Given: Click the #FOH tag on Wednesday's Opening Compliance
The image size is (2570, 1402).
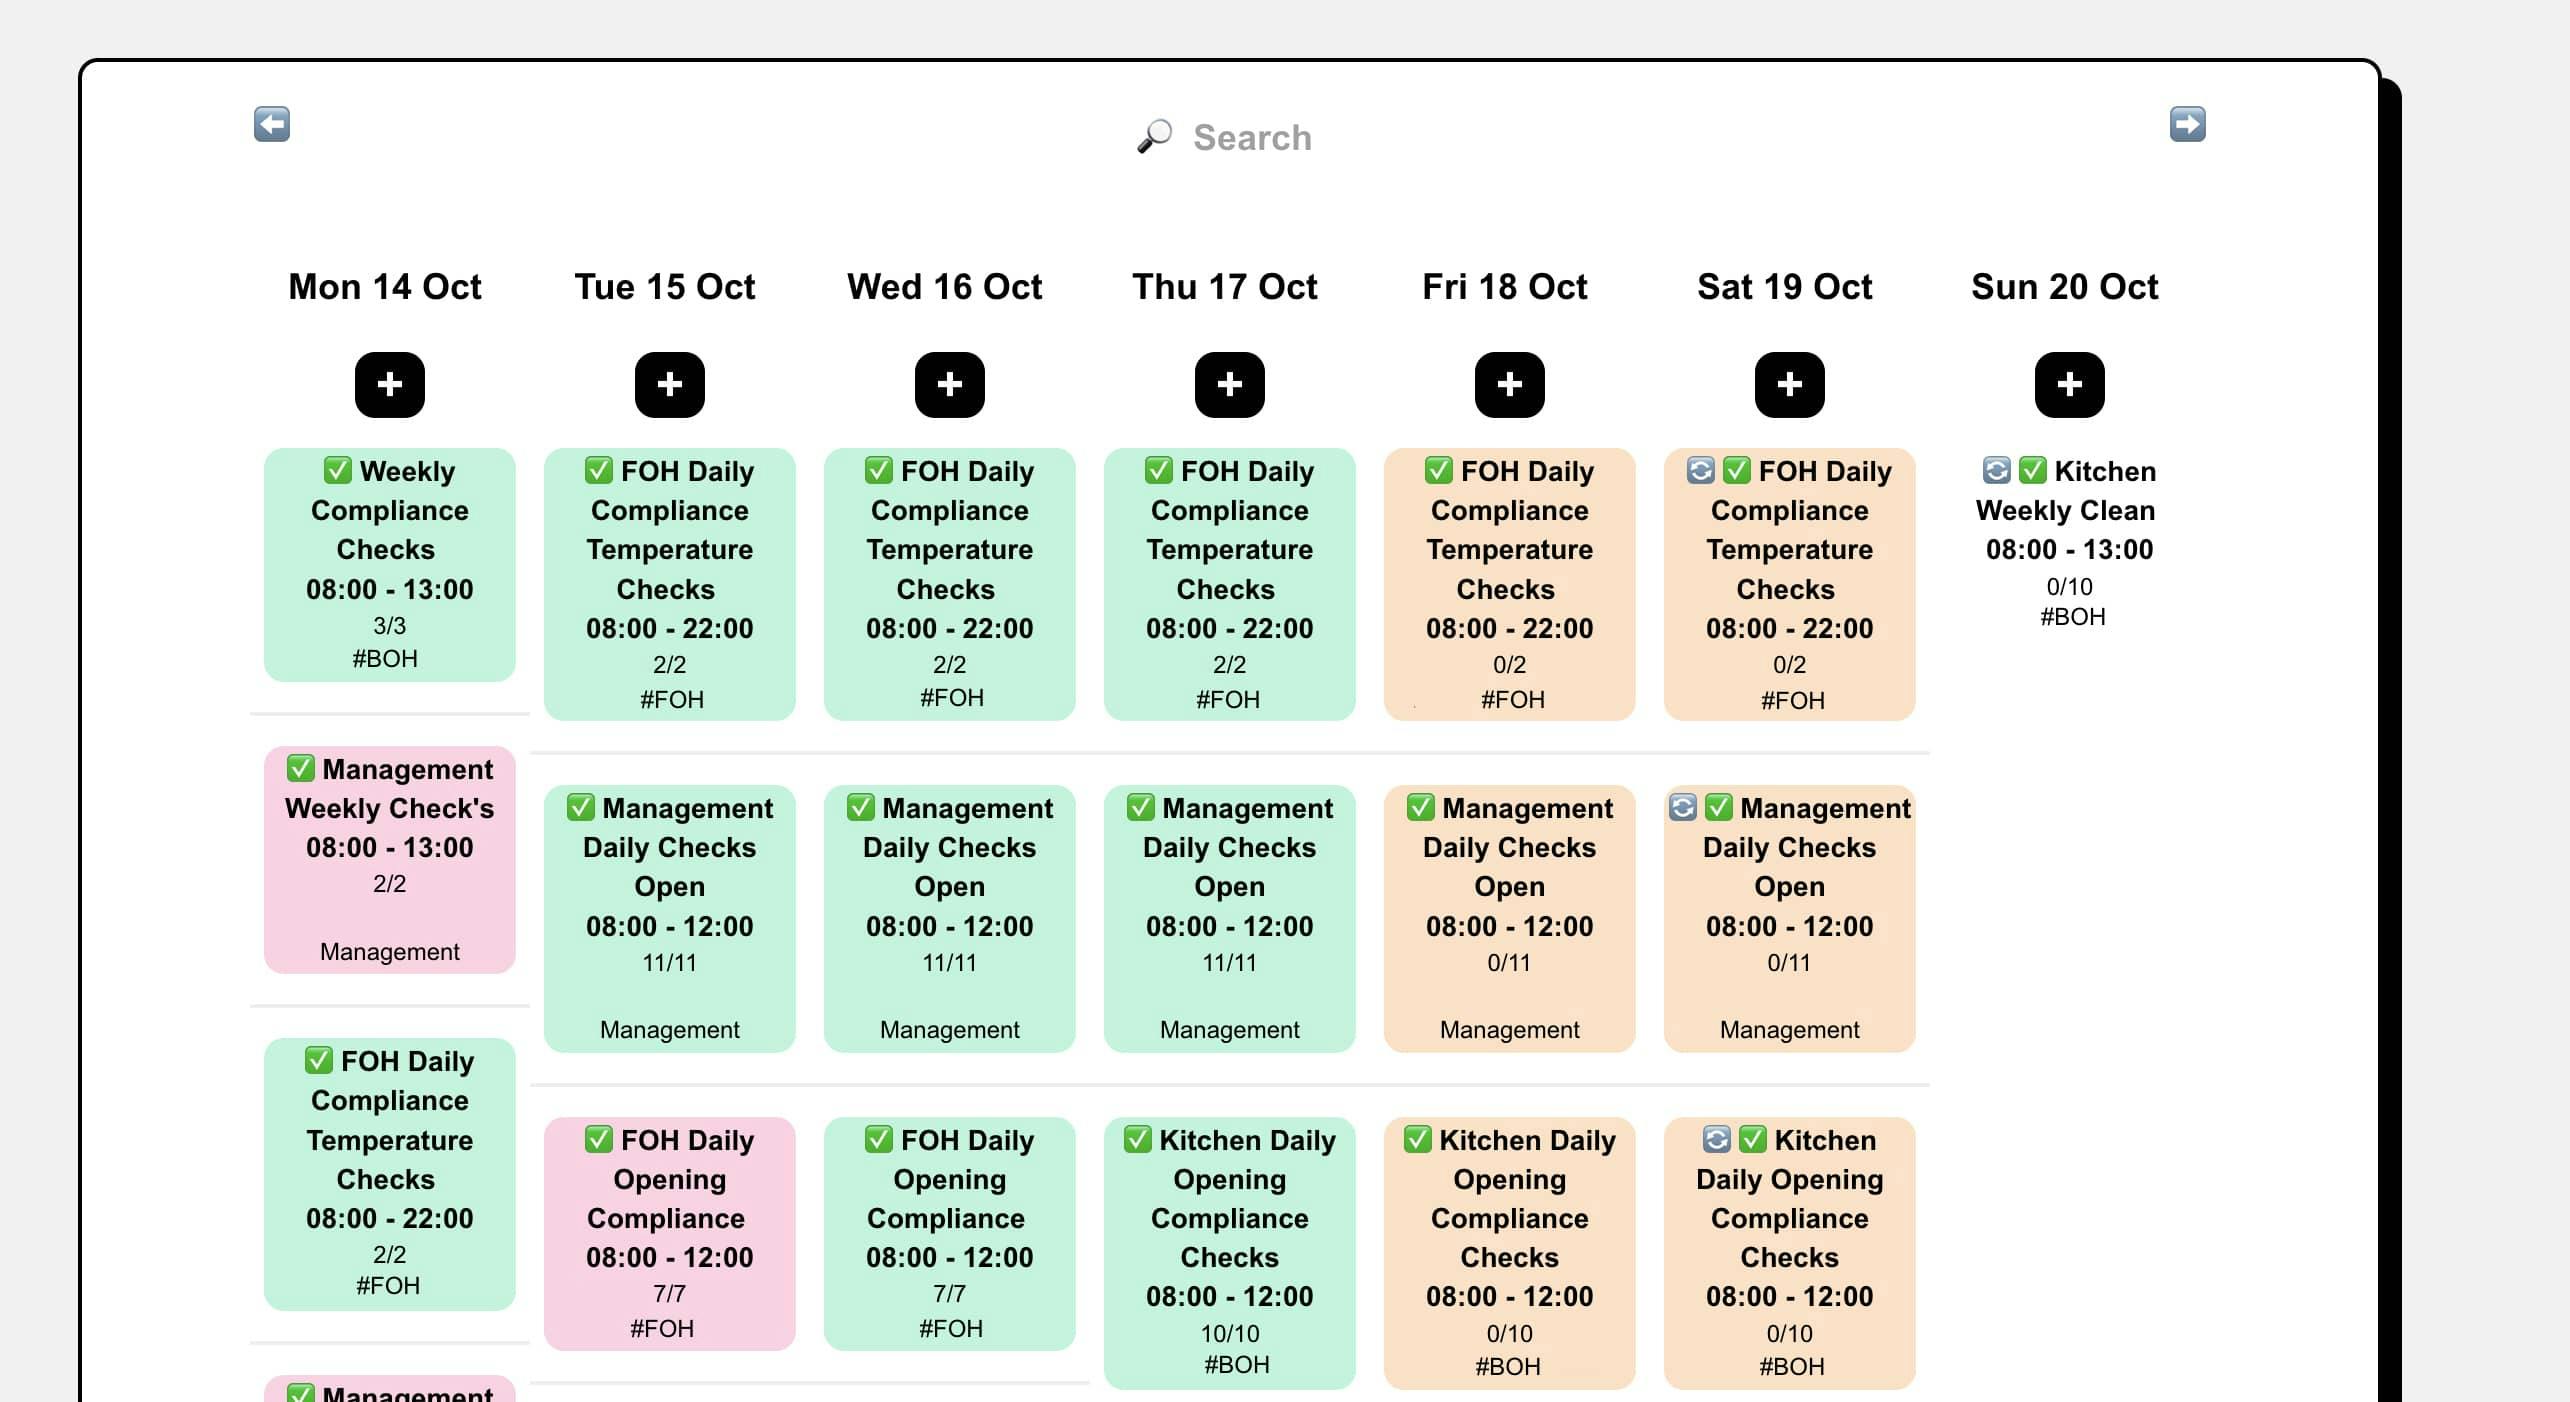Looking at the screenshot, I should 951,1328.
